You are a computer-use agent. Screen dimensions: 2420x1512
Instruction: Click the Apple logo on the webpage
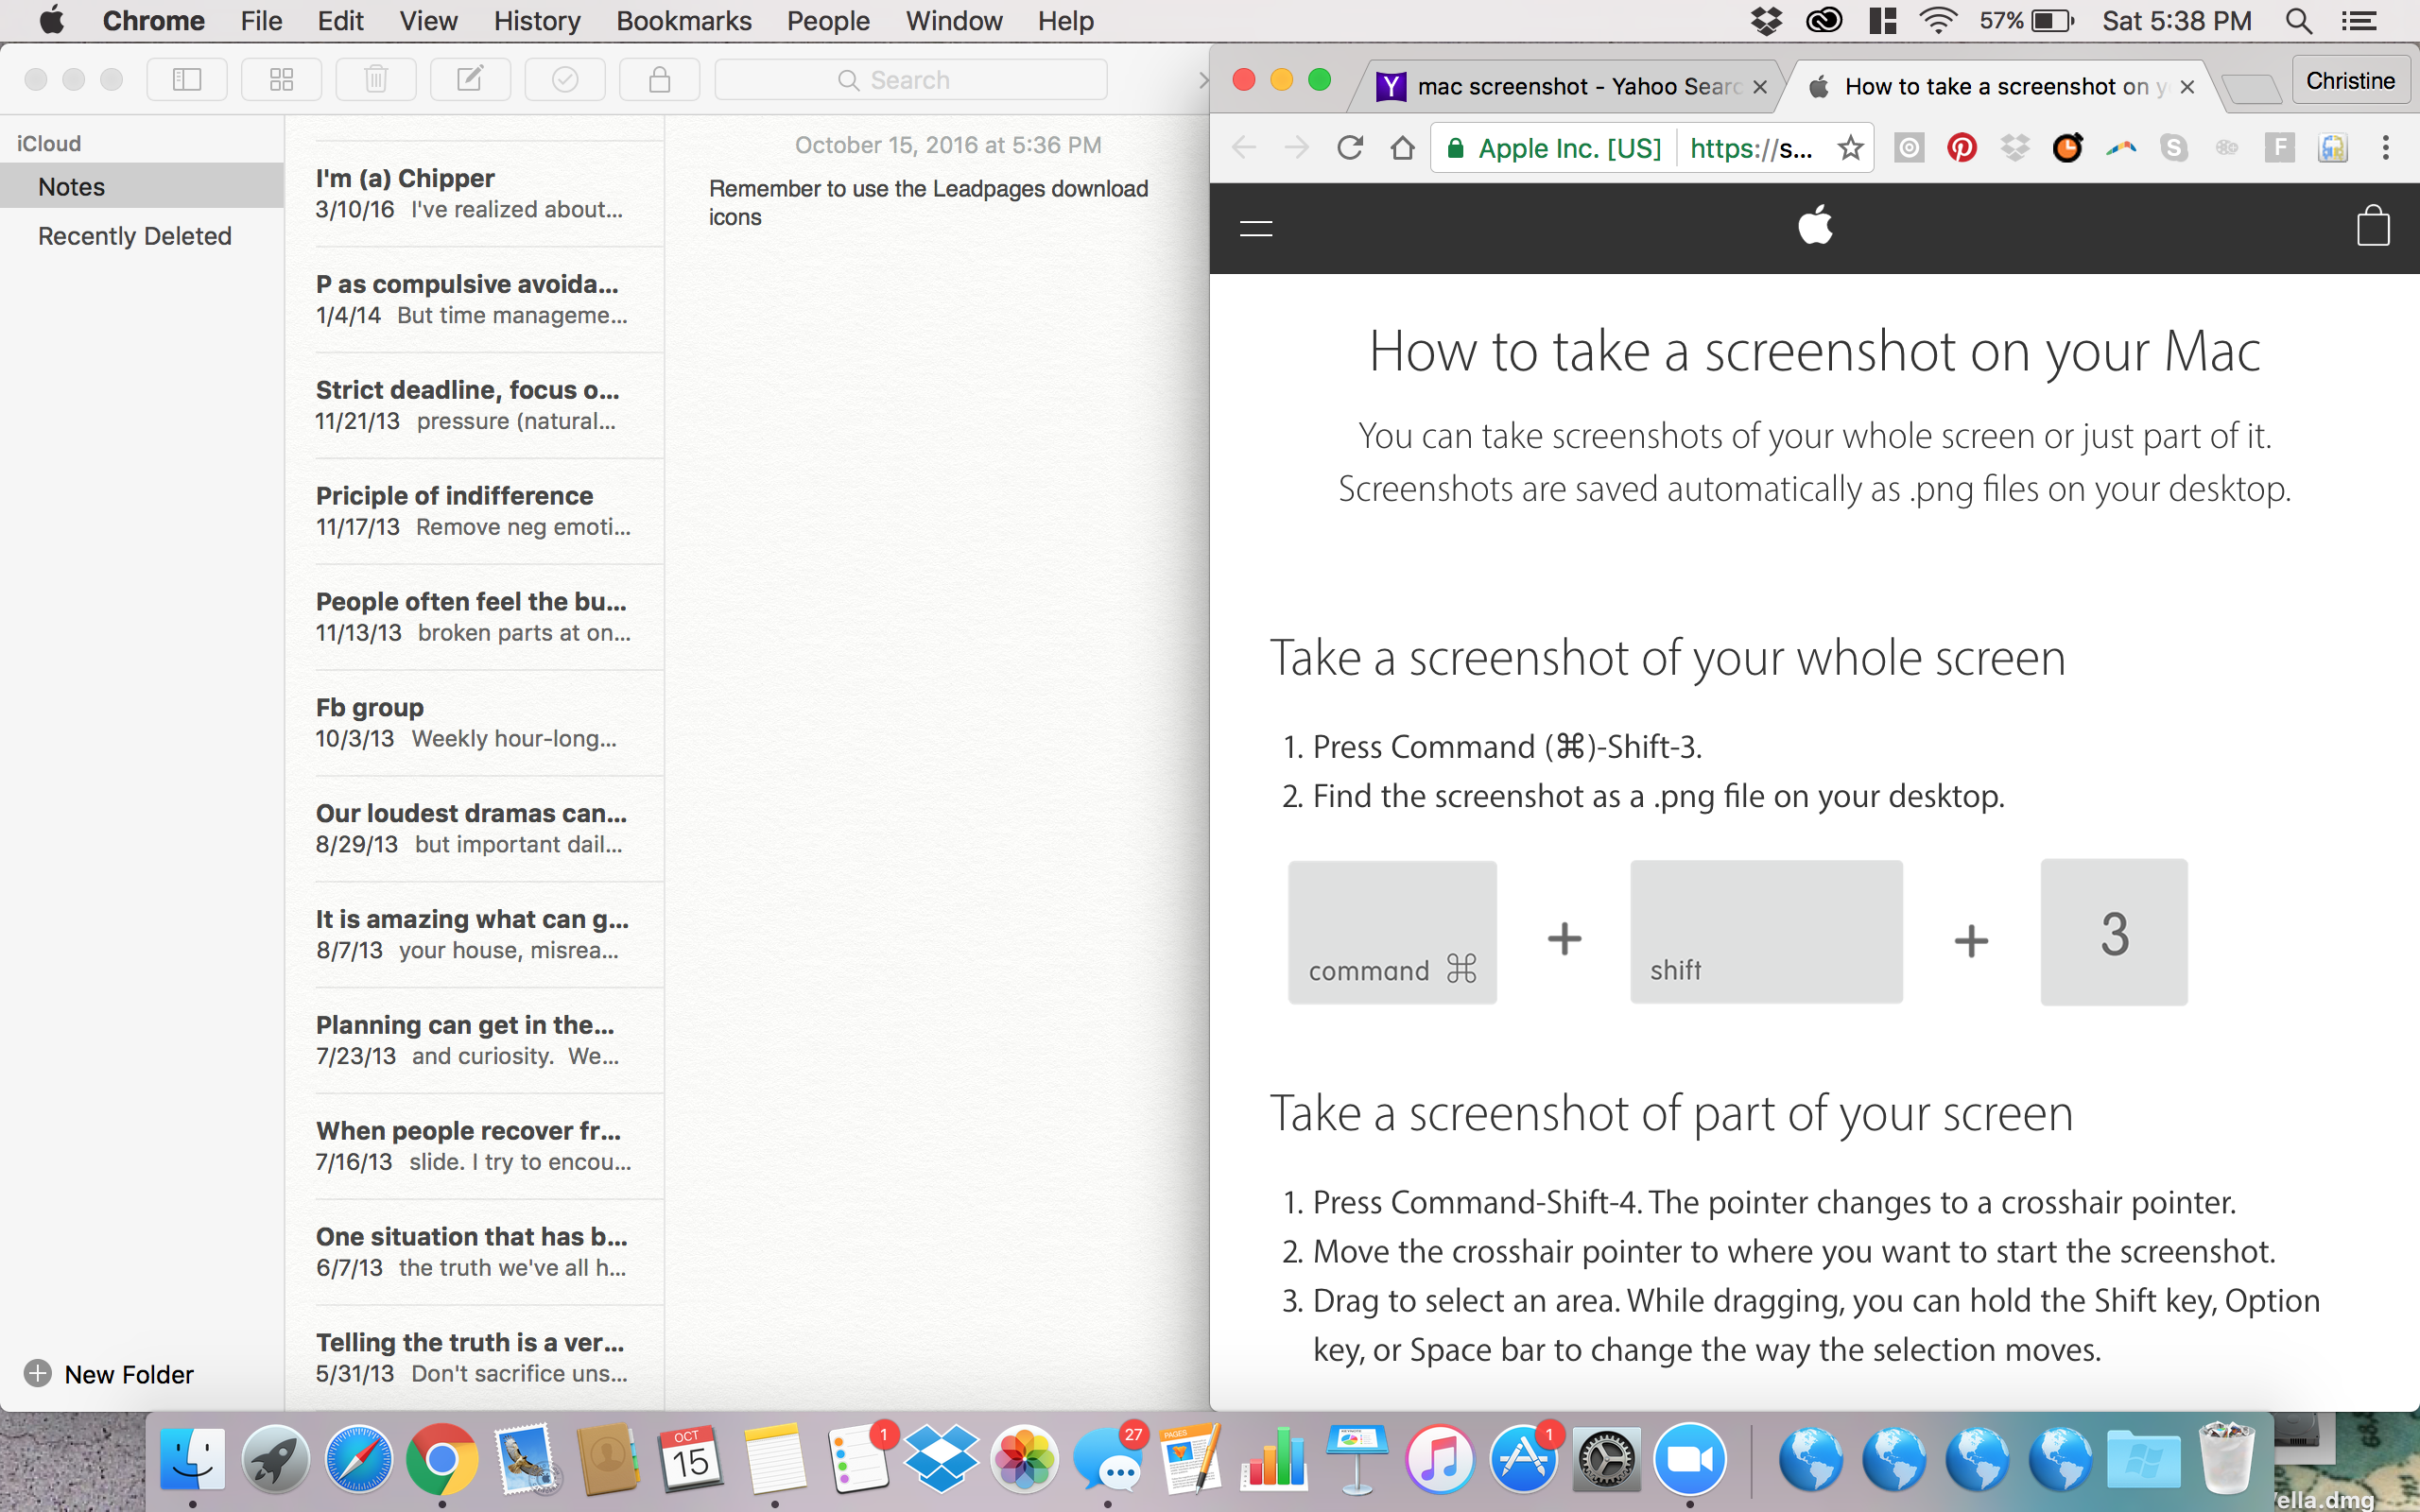1815,224
